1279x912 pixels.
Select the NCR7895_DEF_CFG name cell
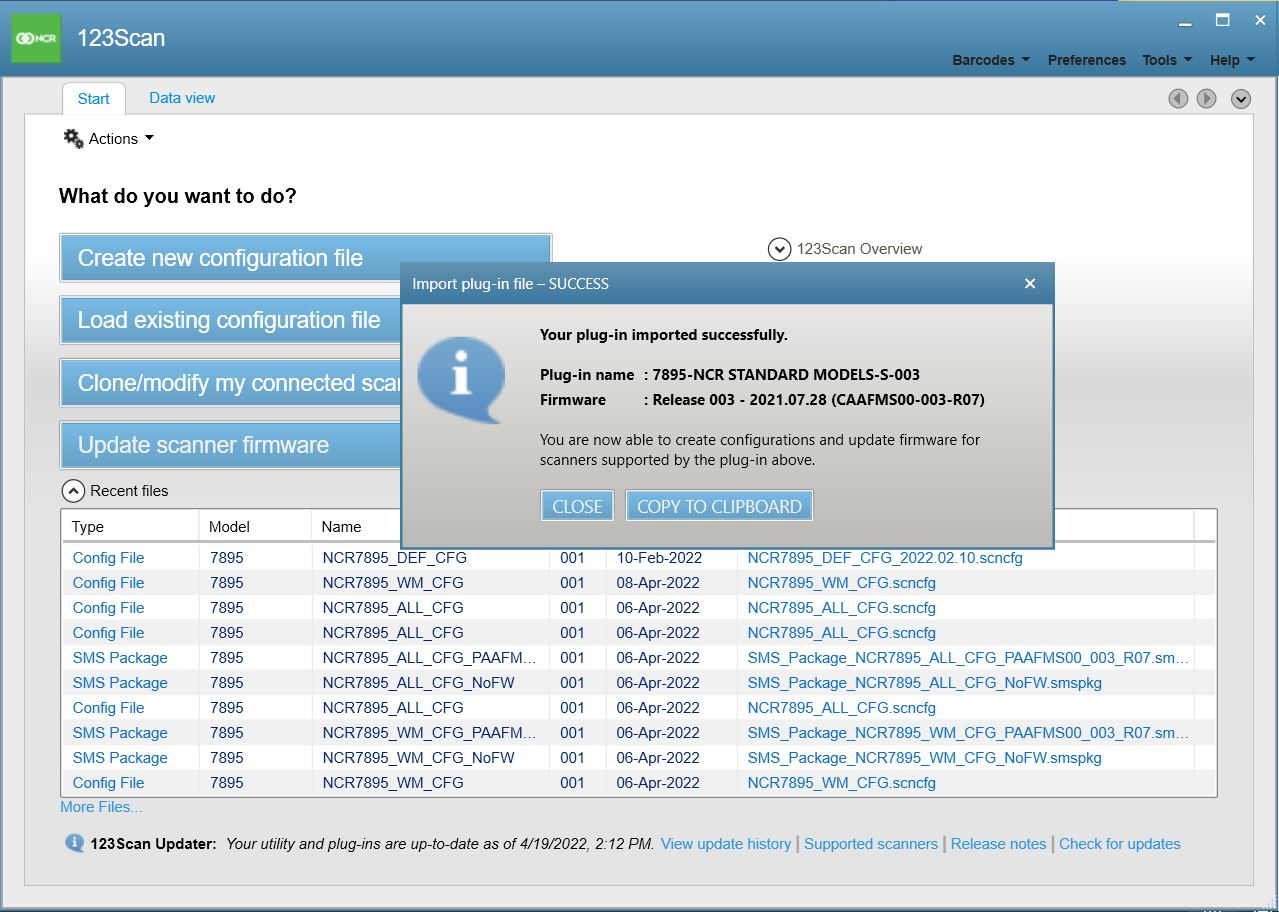click(x=394, y=558)
